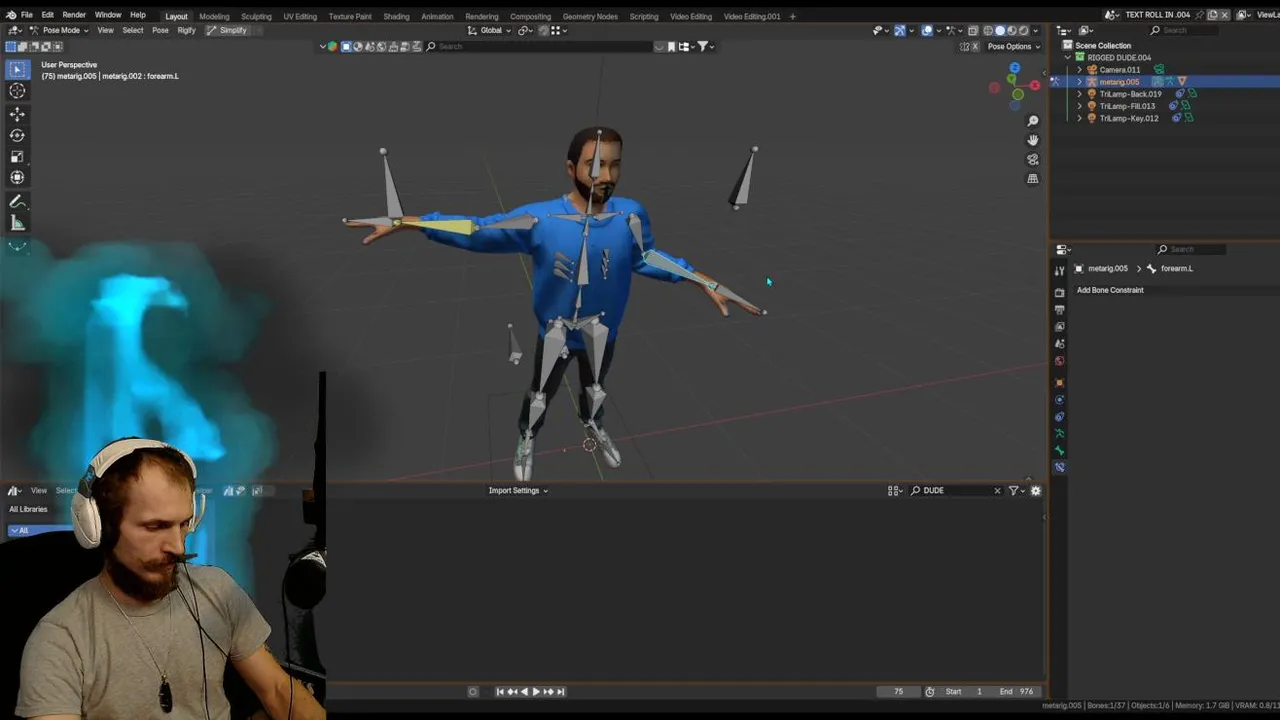Switch to Wireframe viewport shading
1280x720 pixels.
click(x=988, y=31)
